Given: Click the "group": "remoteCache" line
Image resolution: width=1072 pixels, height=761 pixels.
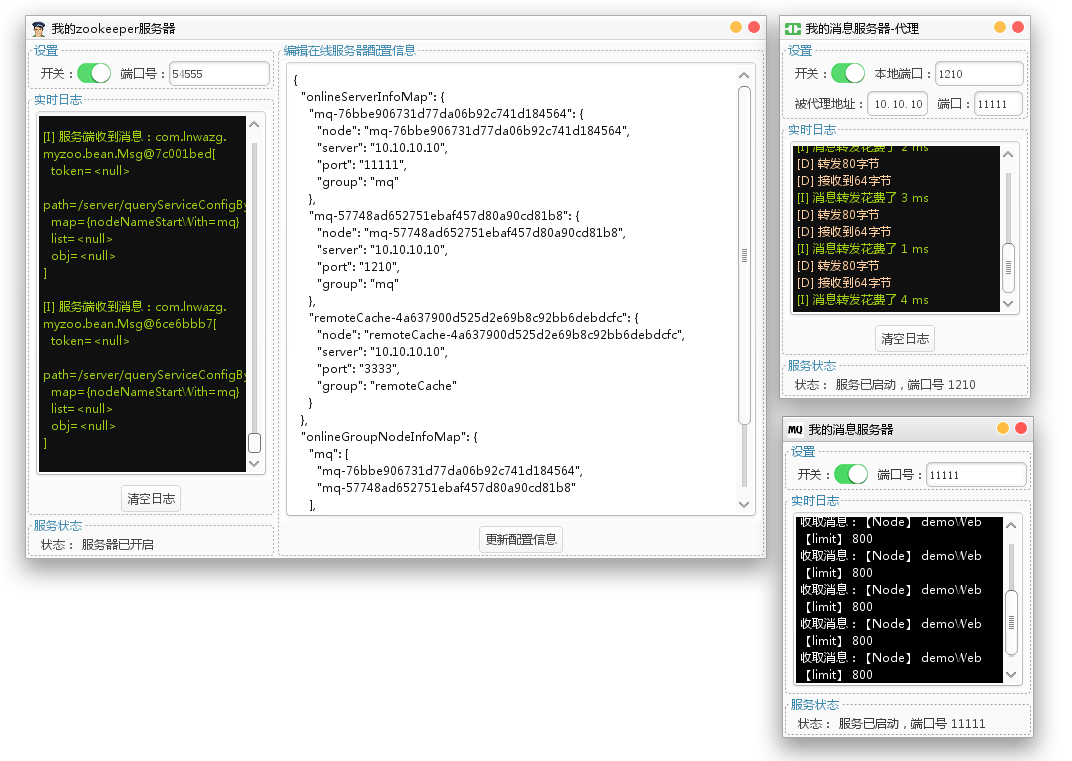Looking at the screenshot, I should (387, 386).
